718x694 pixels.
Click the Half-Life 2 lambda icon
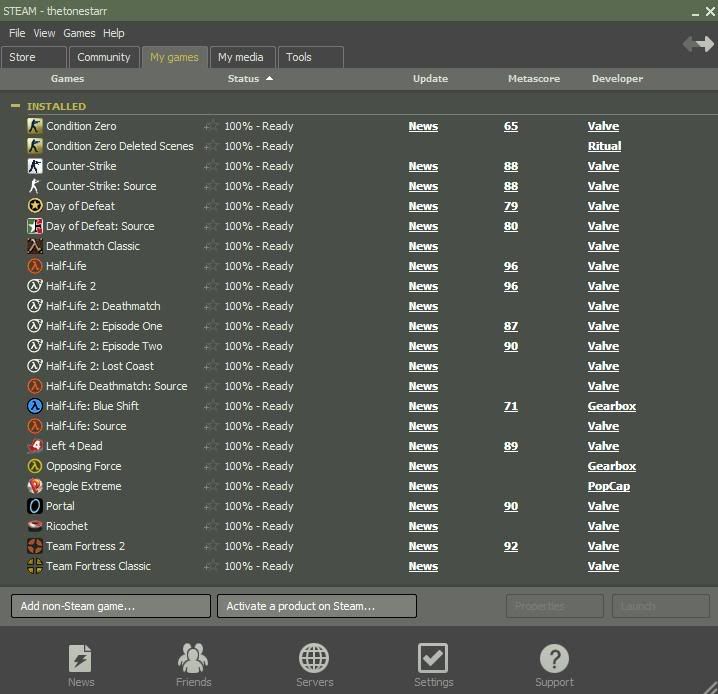click(x=34, y=286)
